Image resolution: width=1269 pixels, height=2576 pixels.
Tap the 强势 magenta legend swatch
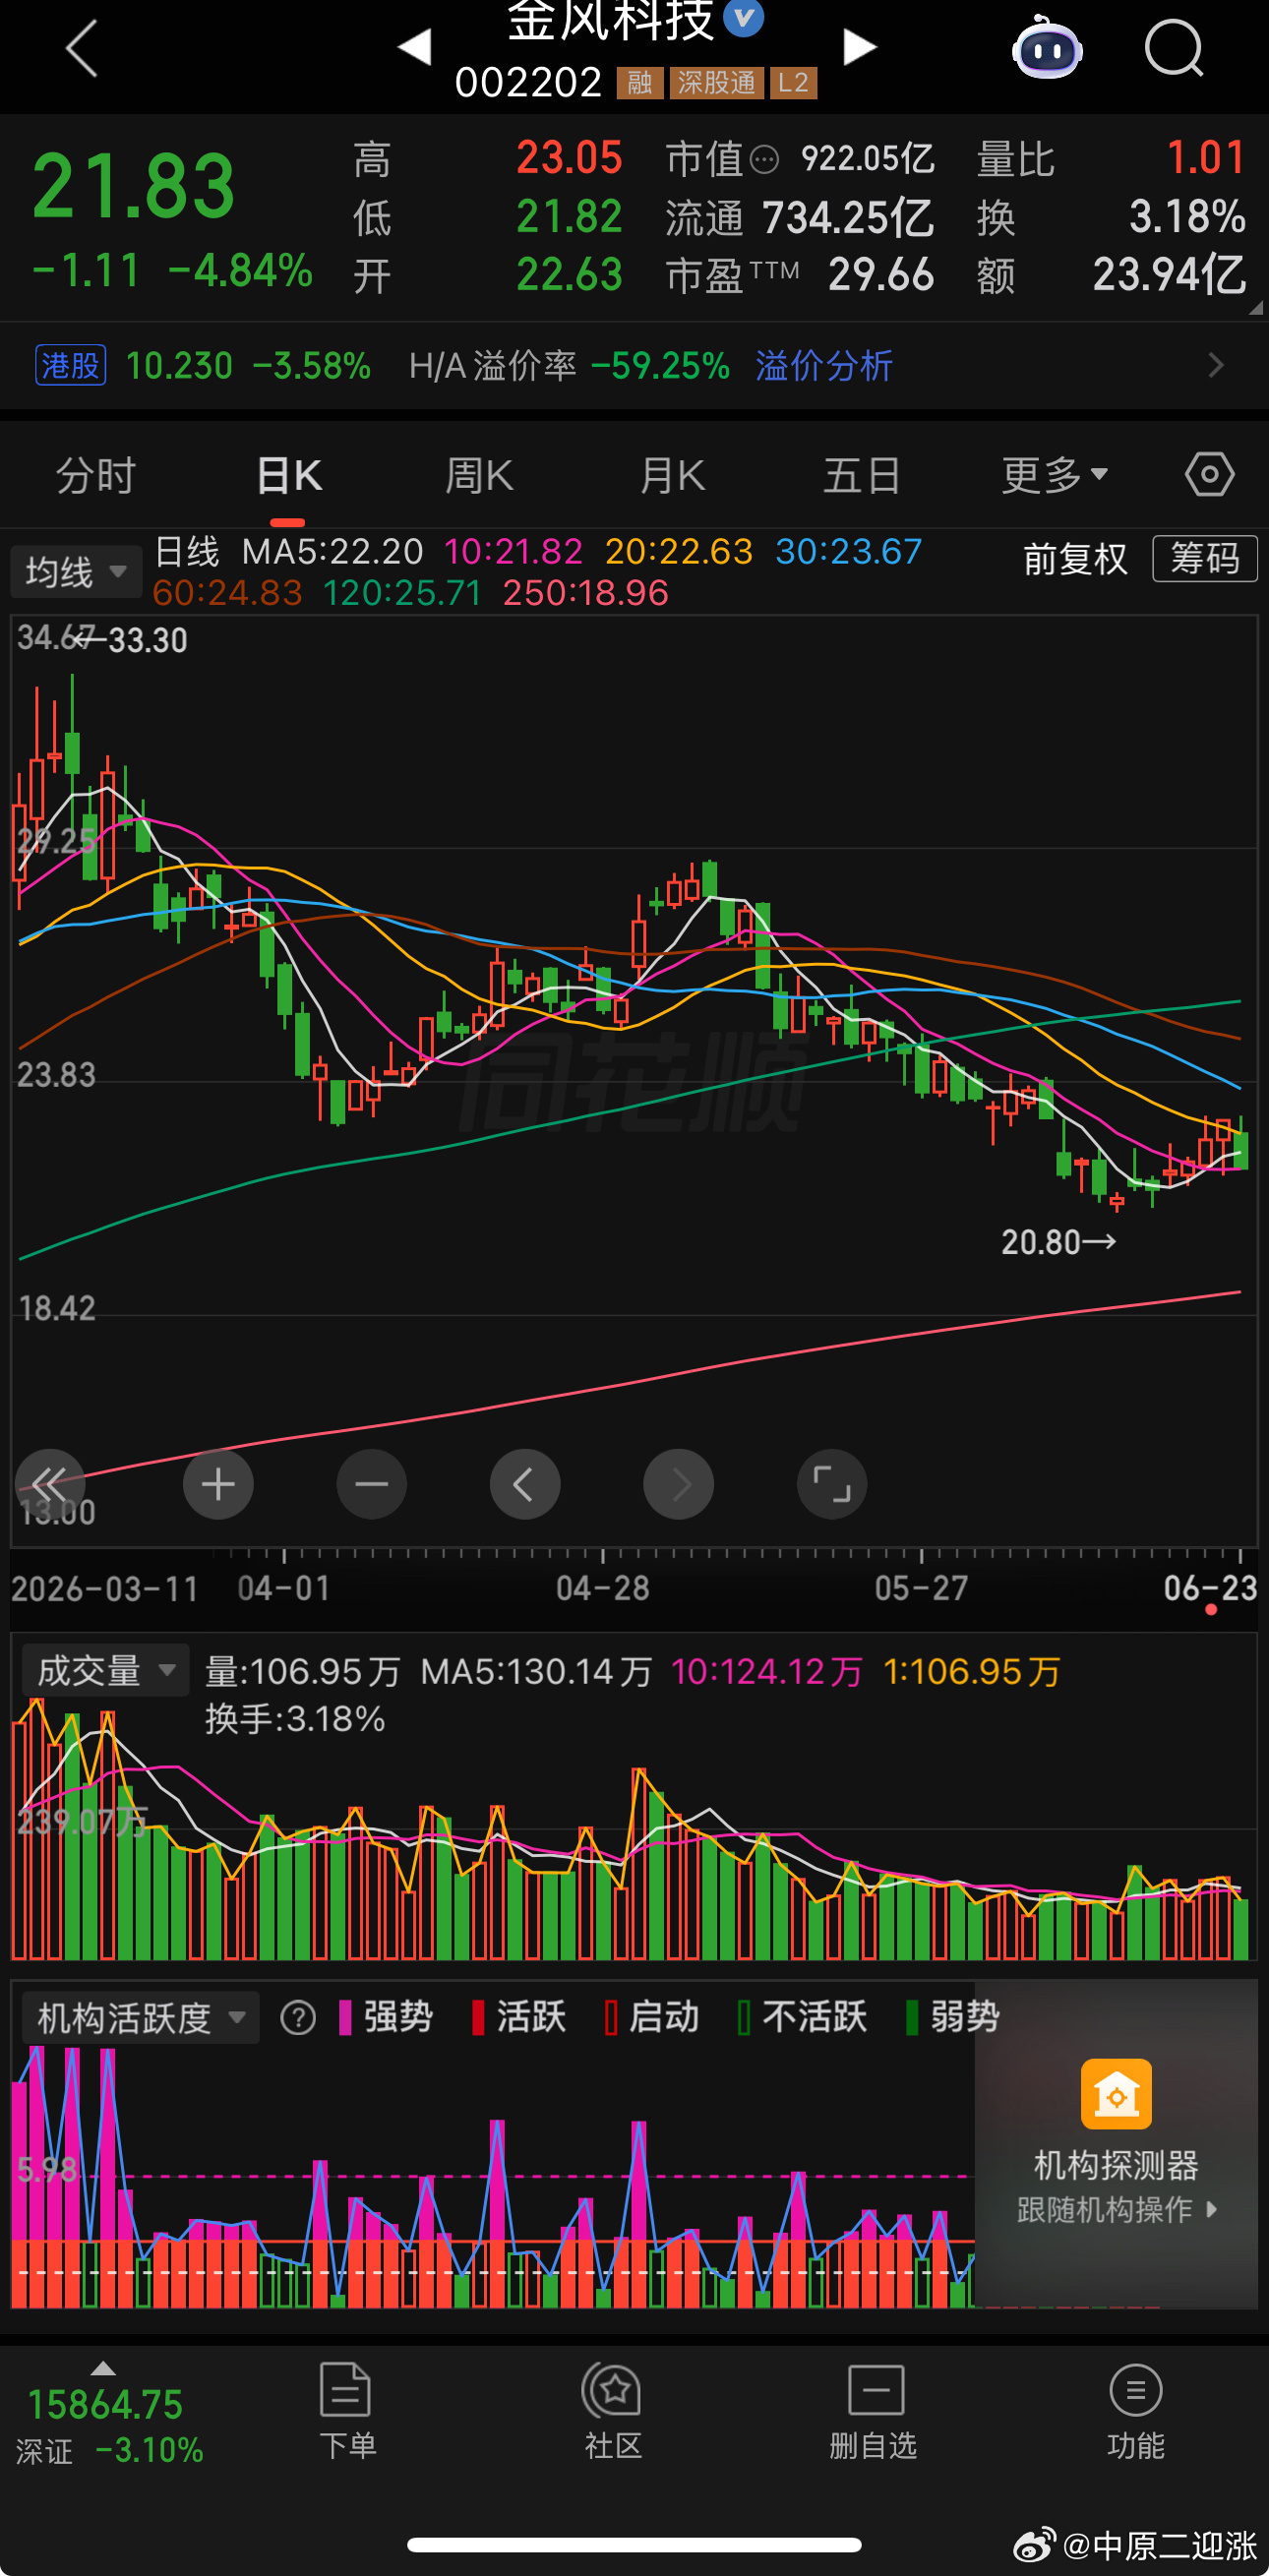click(x=345, y=2017)
